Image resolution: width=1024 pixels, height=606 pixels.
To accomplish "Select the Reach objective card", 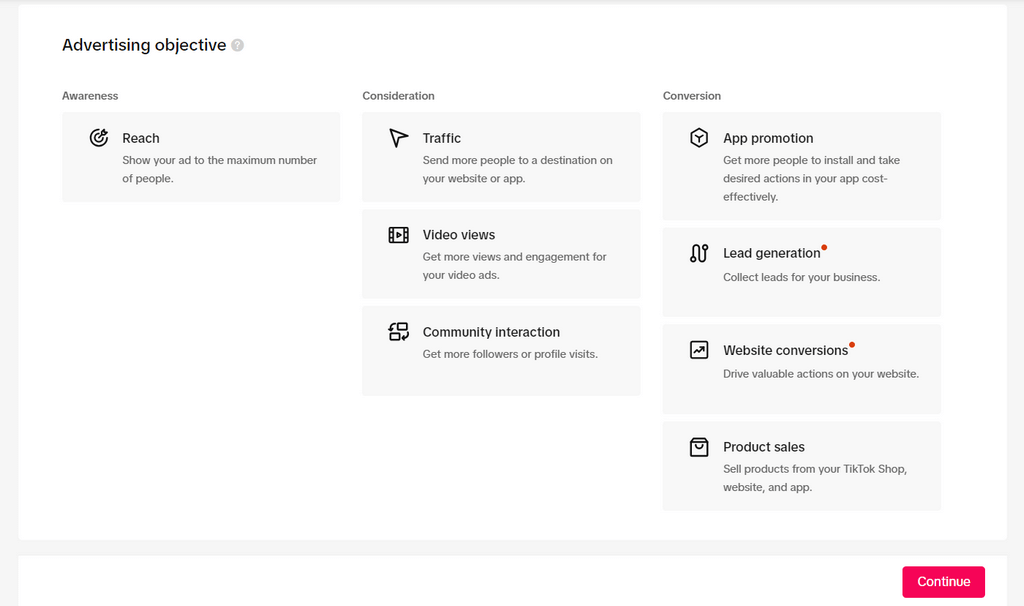I will pyautogui.click(x=201, y=157).
